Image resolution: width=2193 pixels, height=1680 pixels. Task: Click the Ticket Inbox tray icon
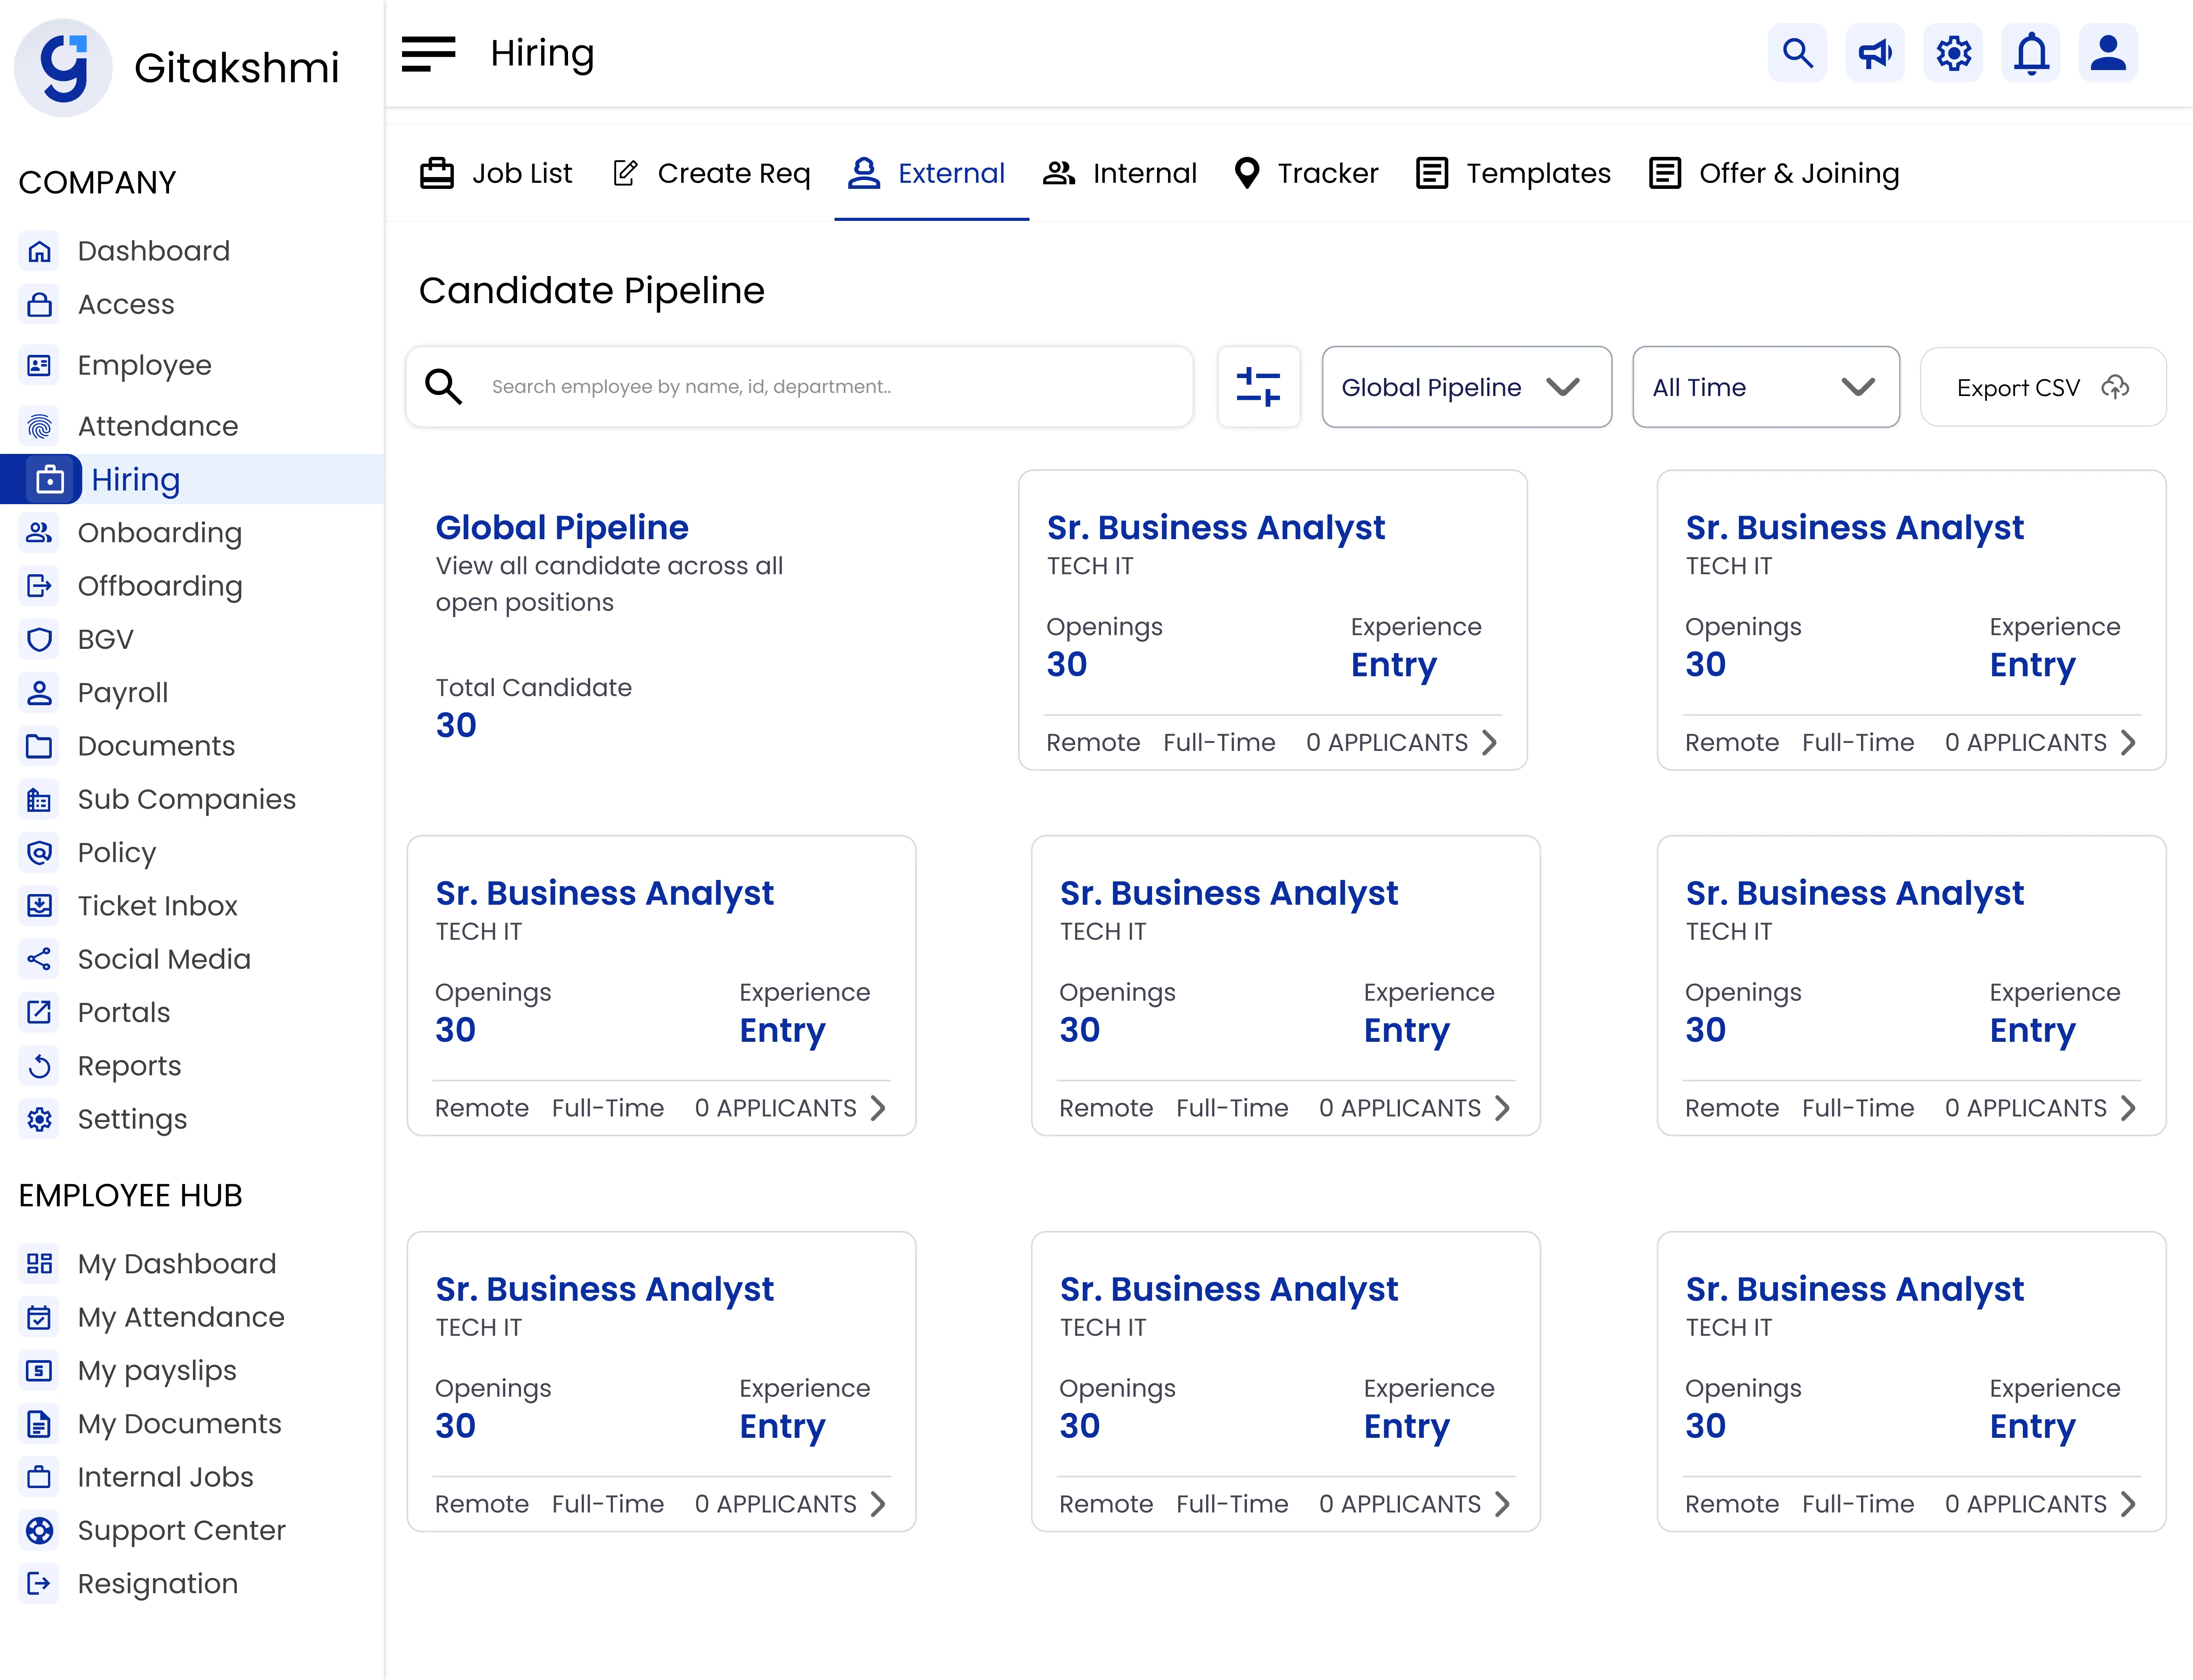pyautogui.click(x=39, y=906)
